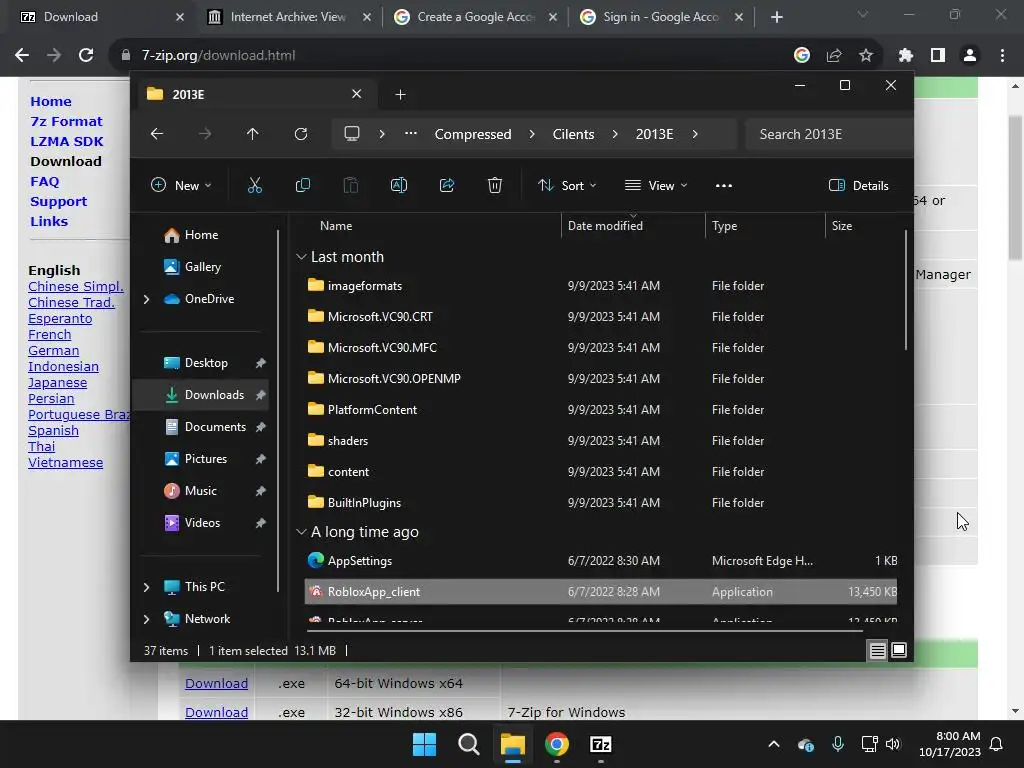Go up one folder with the Up arrow
This screenshot has height=768, width=1024.
(x=253, y=134)
